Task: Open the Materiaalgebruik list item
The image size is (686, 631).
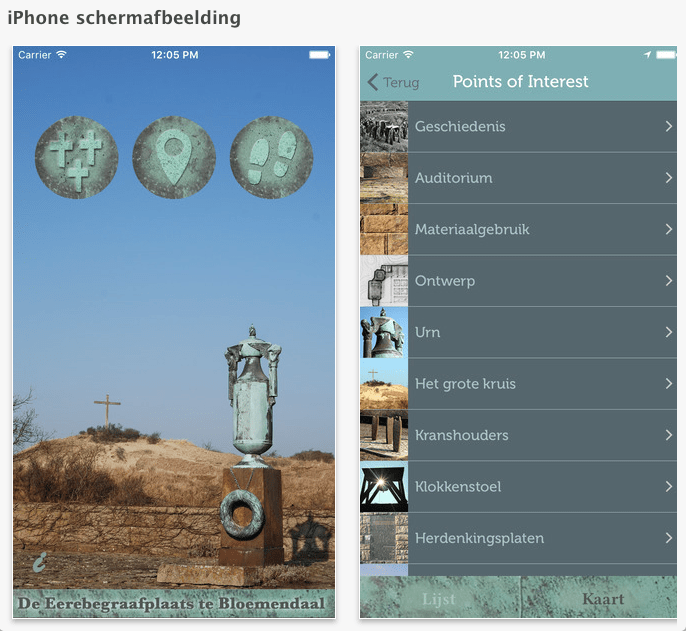Action: pyautogui.click(x=518, y=229)
